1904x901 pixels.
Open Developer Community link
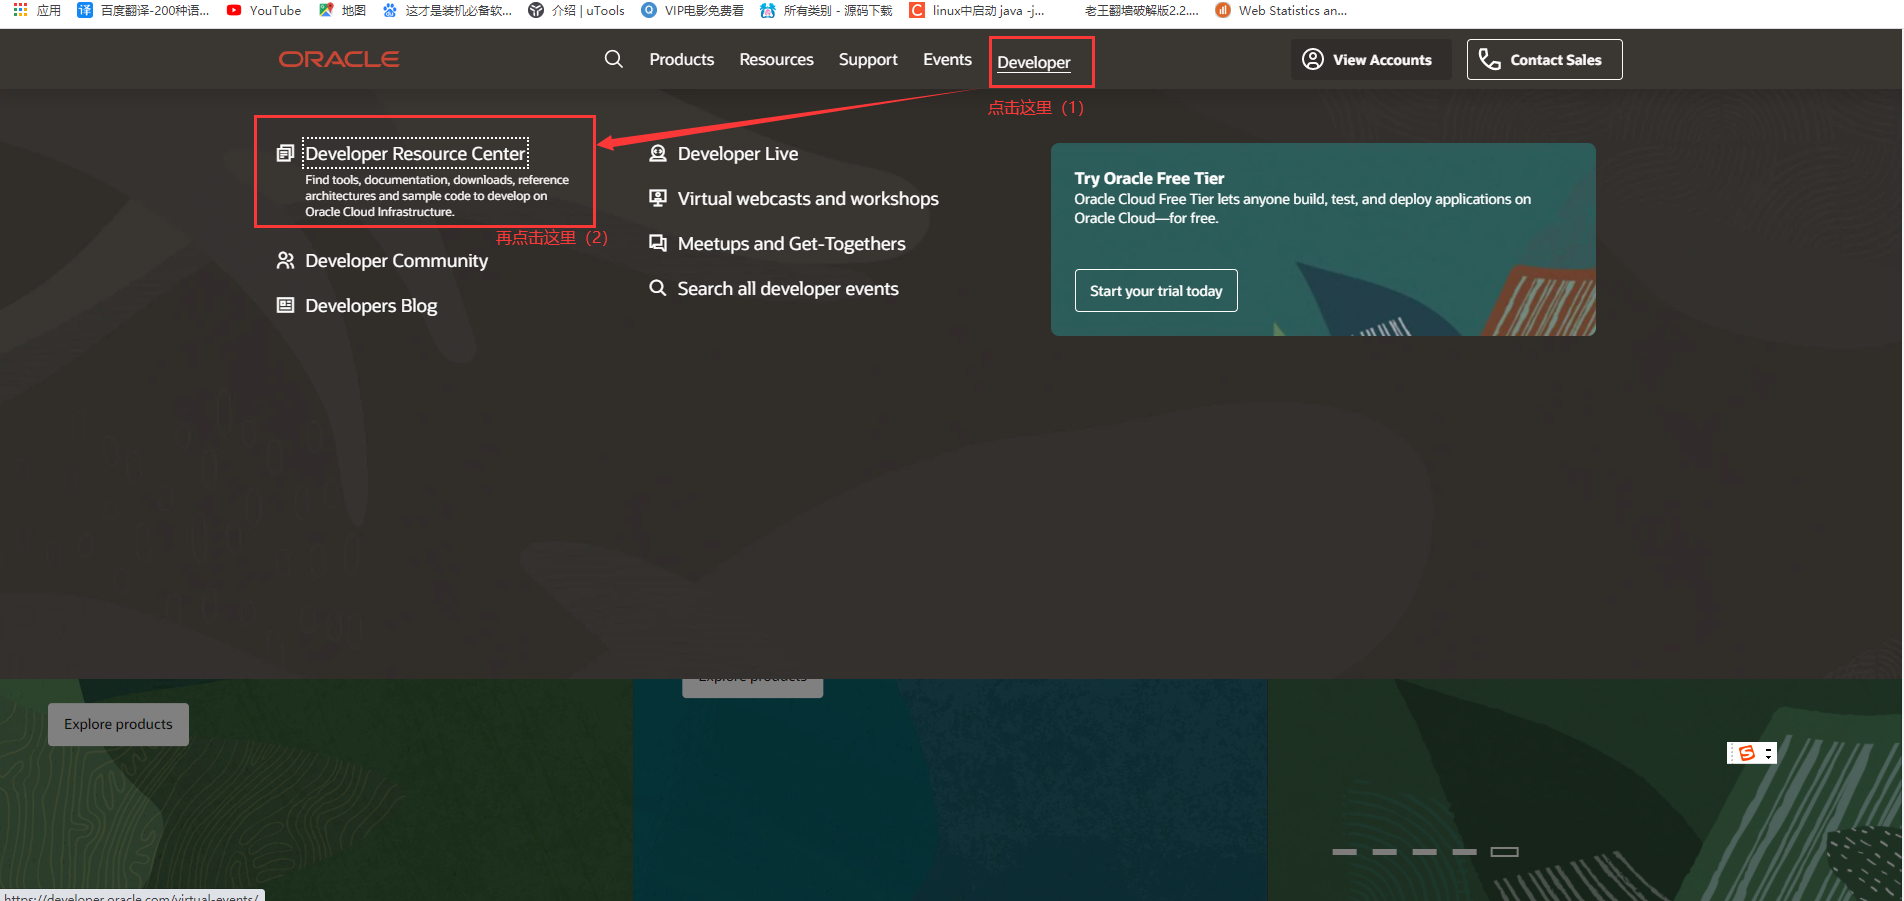(396, 260)
